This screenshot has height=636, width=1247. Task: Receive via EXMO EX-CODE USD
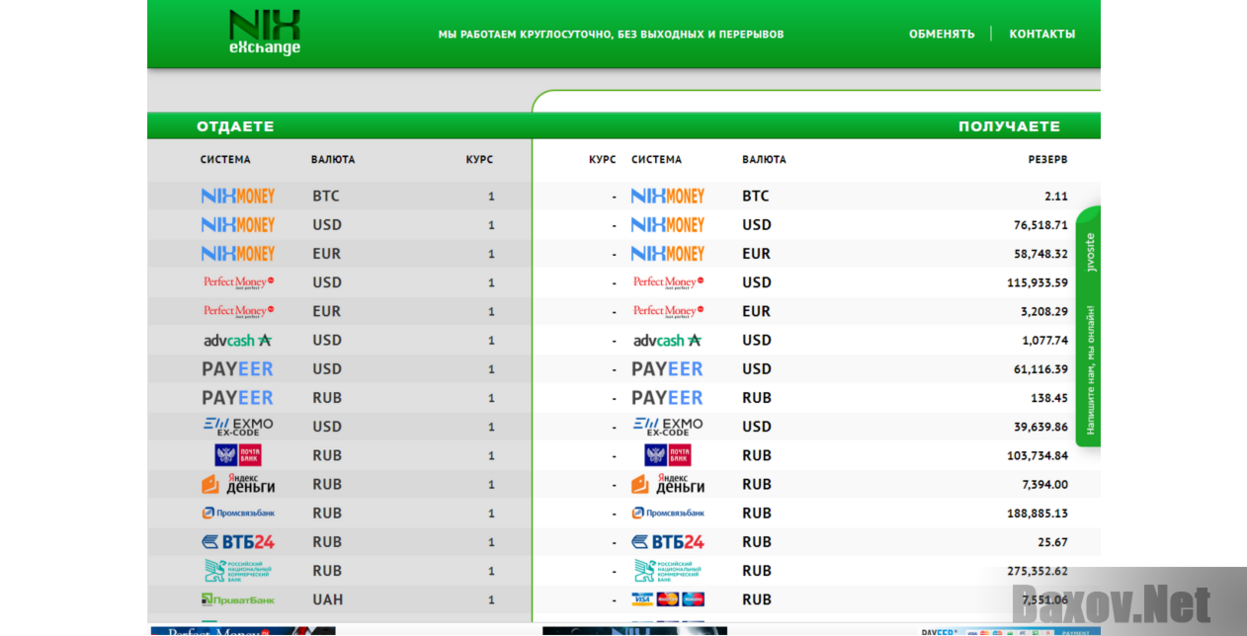817,427
